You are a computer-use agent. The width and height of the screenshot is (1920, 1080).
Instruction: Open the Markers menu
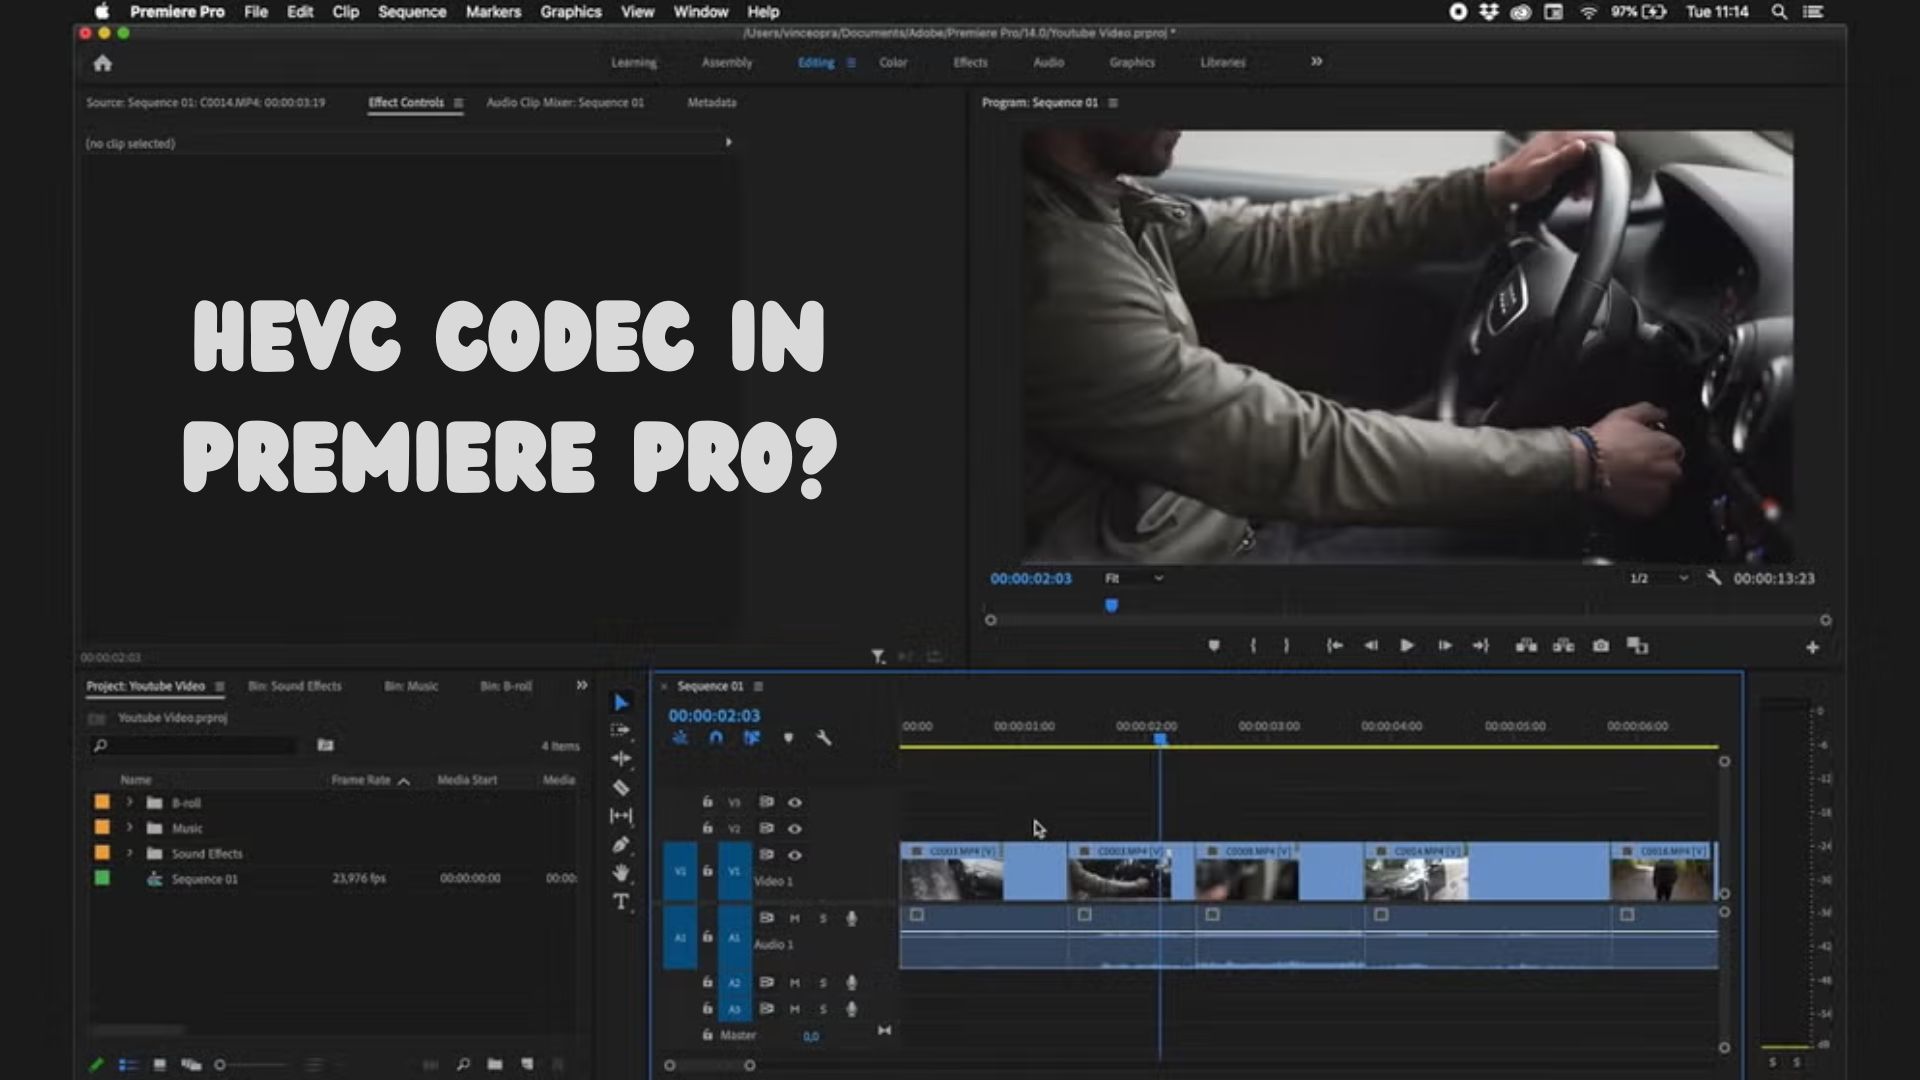493,12
